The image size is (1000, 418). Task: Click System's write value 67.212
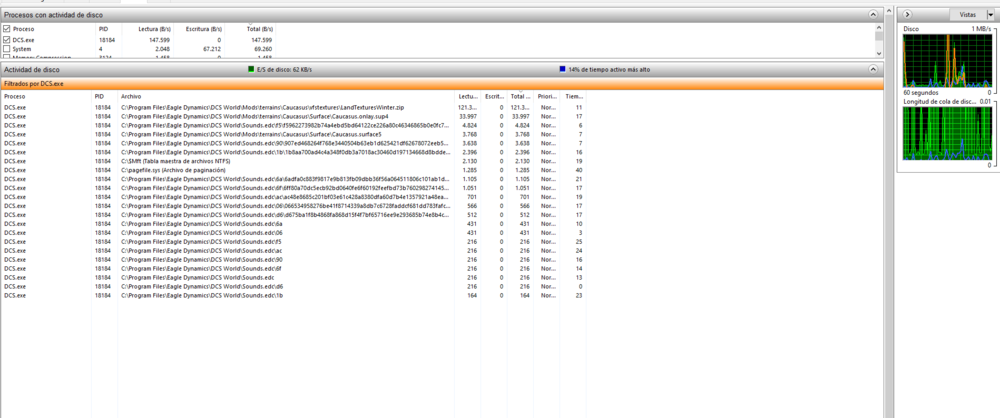point(212,49)
